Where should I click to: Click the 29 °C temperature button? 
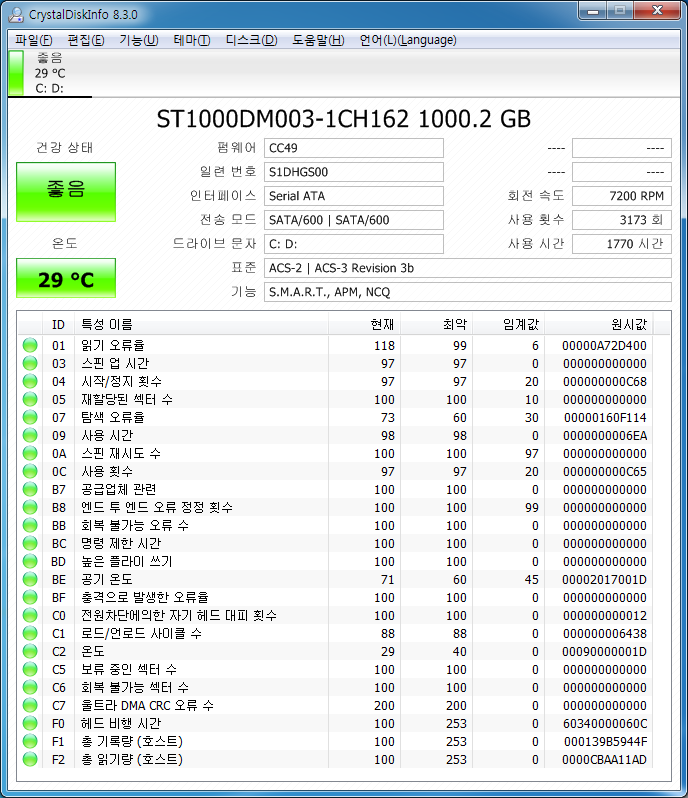(x=66, y=279)
